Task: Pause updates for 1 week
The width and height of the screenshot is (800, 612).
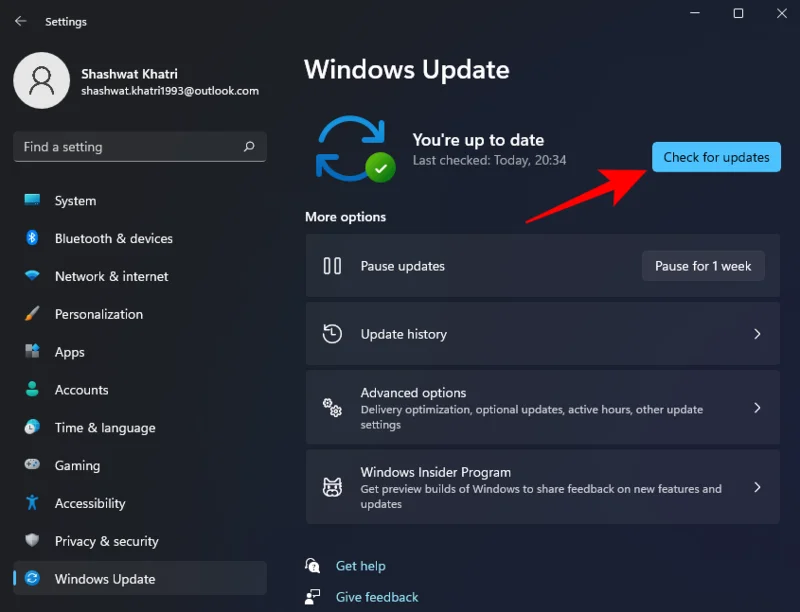Action: coord(703,265)
